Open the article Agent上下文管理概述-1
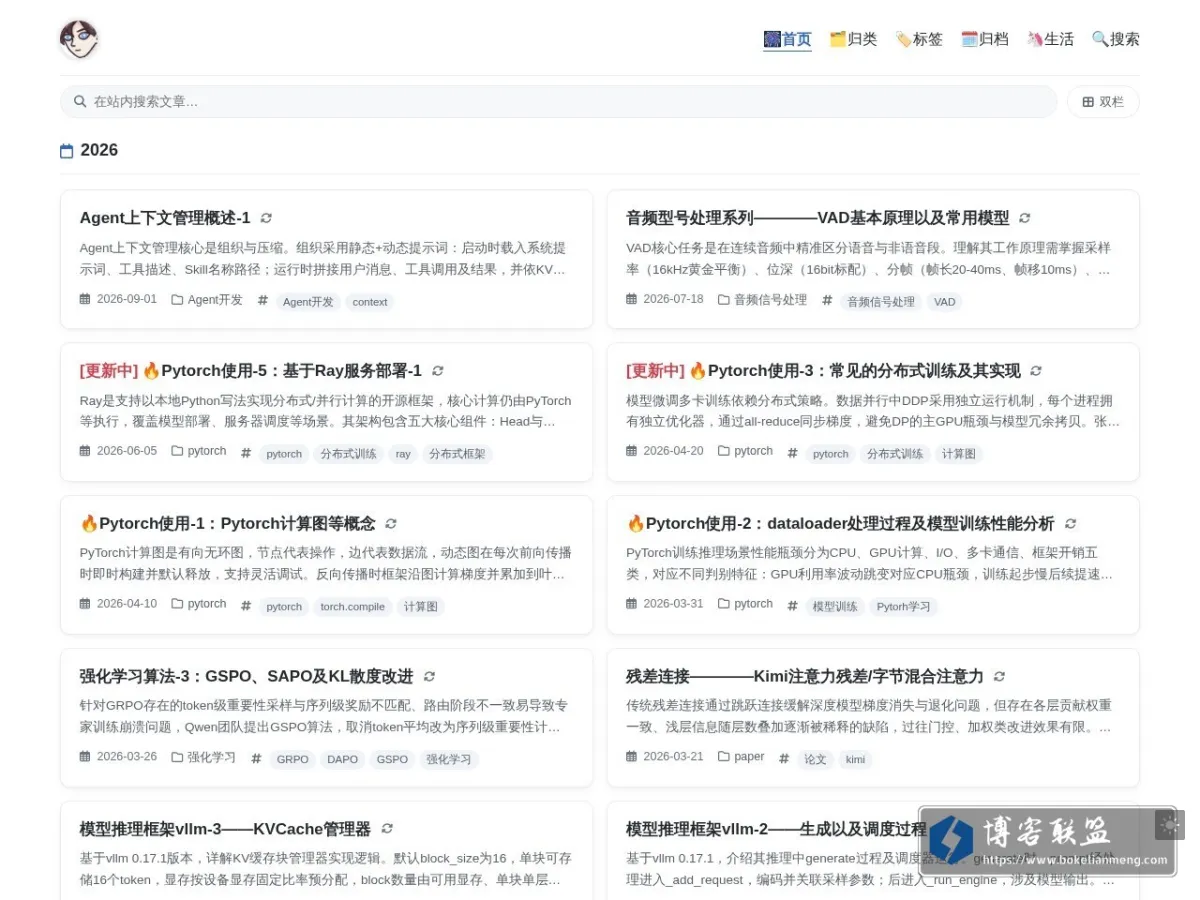The image size is (1200, 900). [165, 218]
